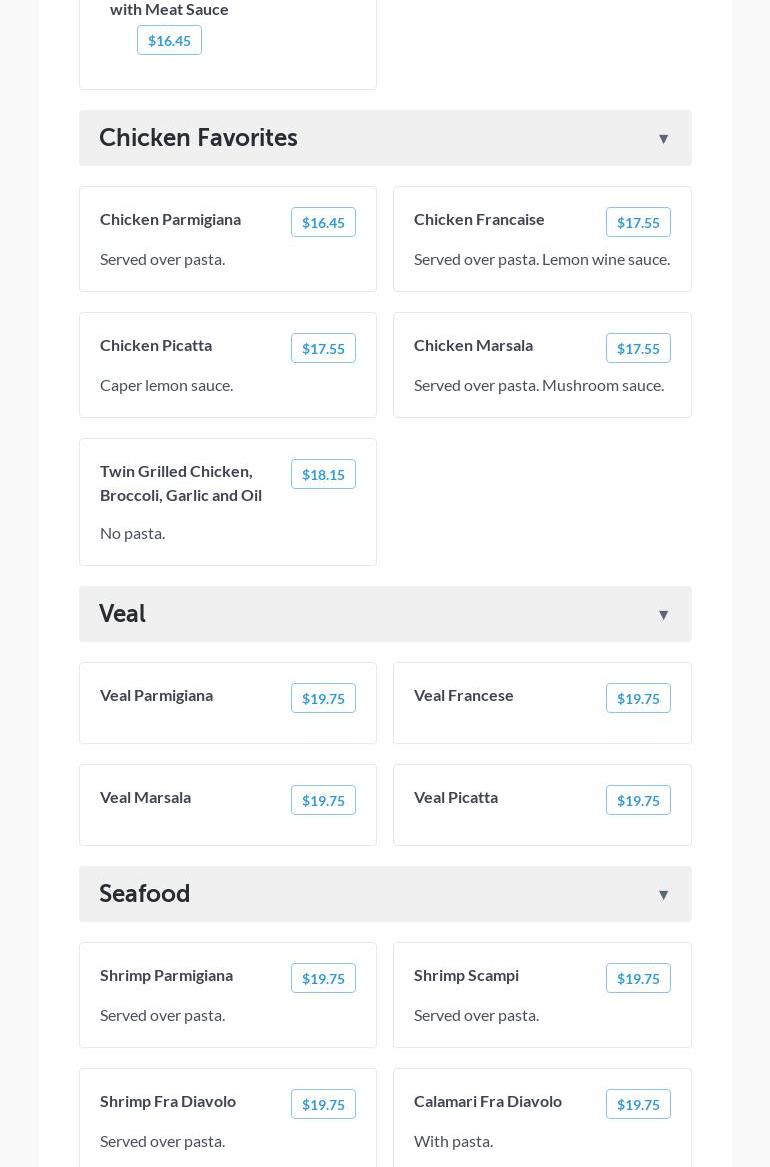Click the Chicken Marsala $17.55 price
Viewport: 770px width, 1167px height.
[x=638, y=349]
